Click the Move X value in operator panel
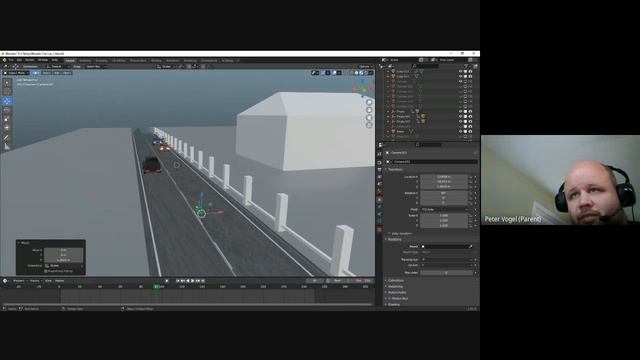Viewport: 640px width, 360px height. click(x=63, y=250)
